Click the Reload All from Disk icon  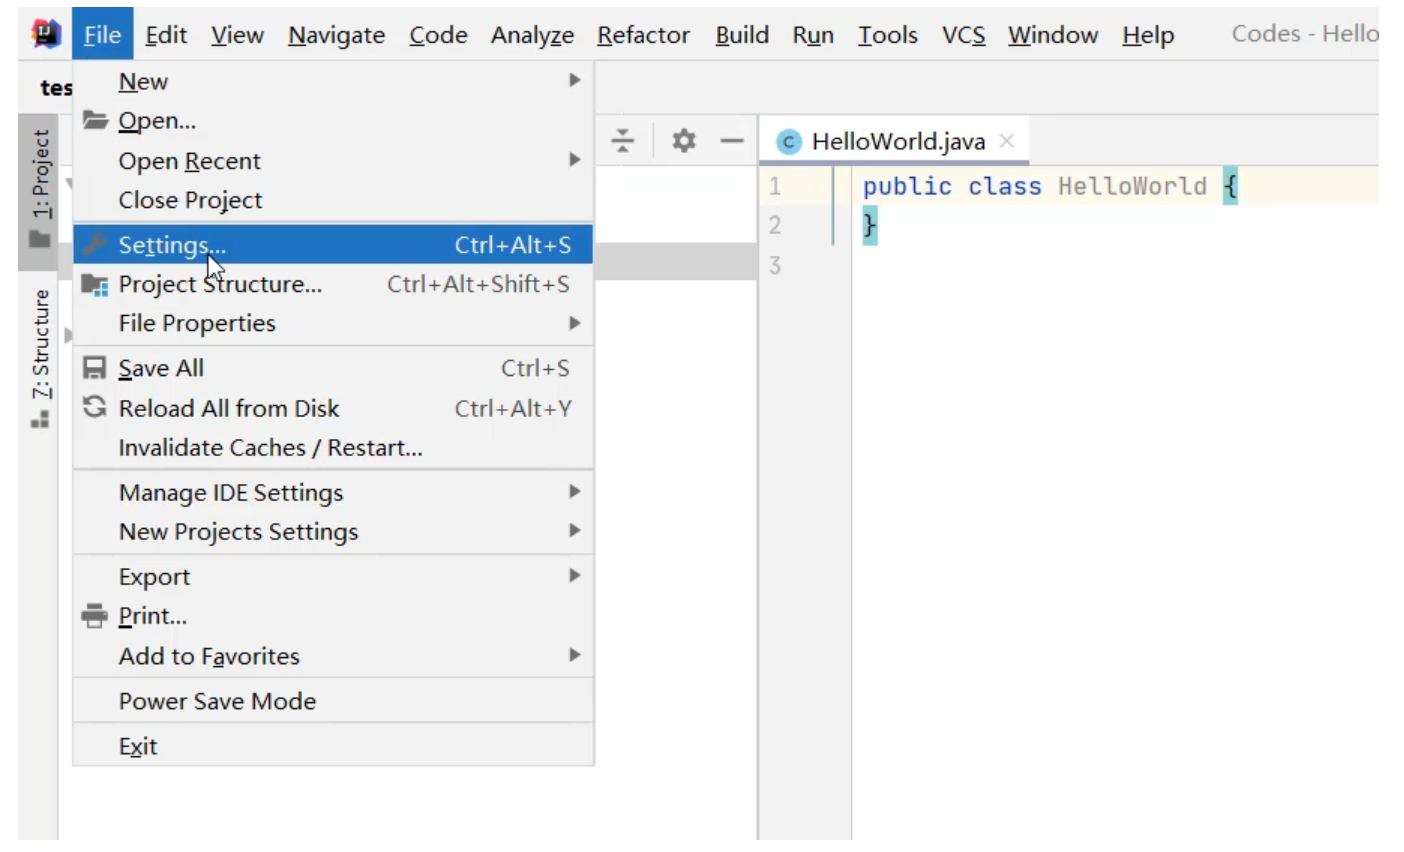[95, 407]
